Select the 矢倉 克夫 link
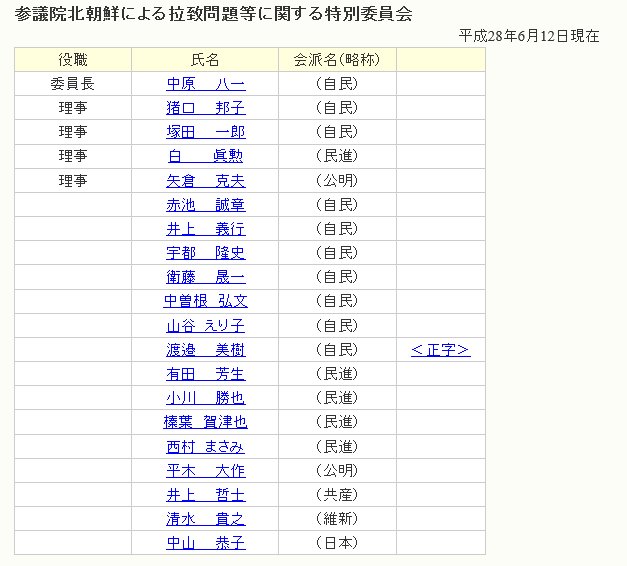 [206, 181]
